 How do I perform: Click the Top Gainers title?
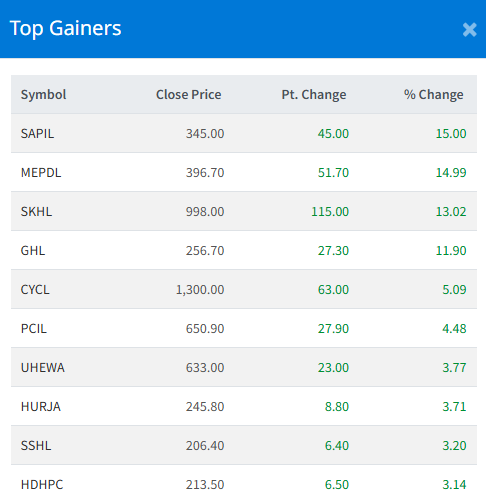[66, 28]
